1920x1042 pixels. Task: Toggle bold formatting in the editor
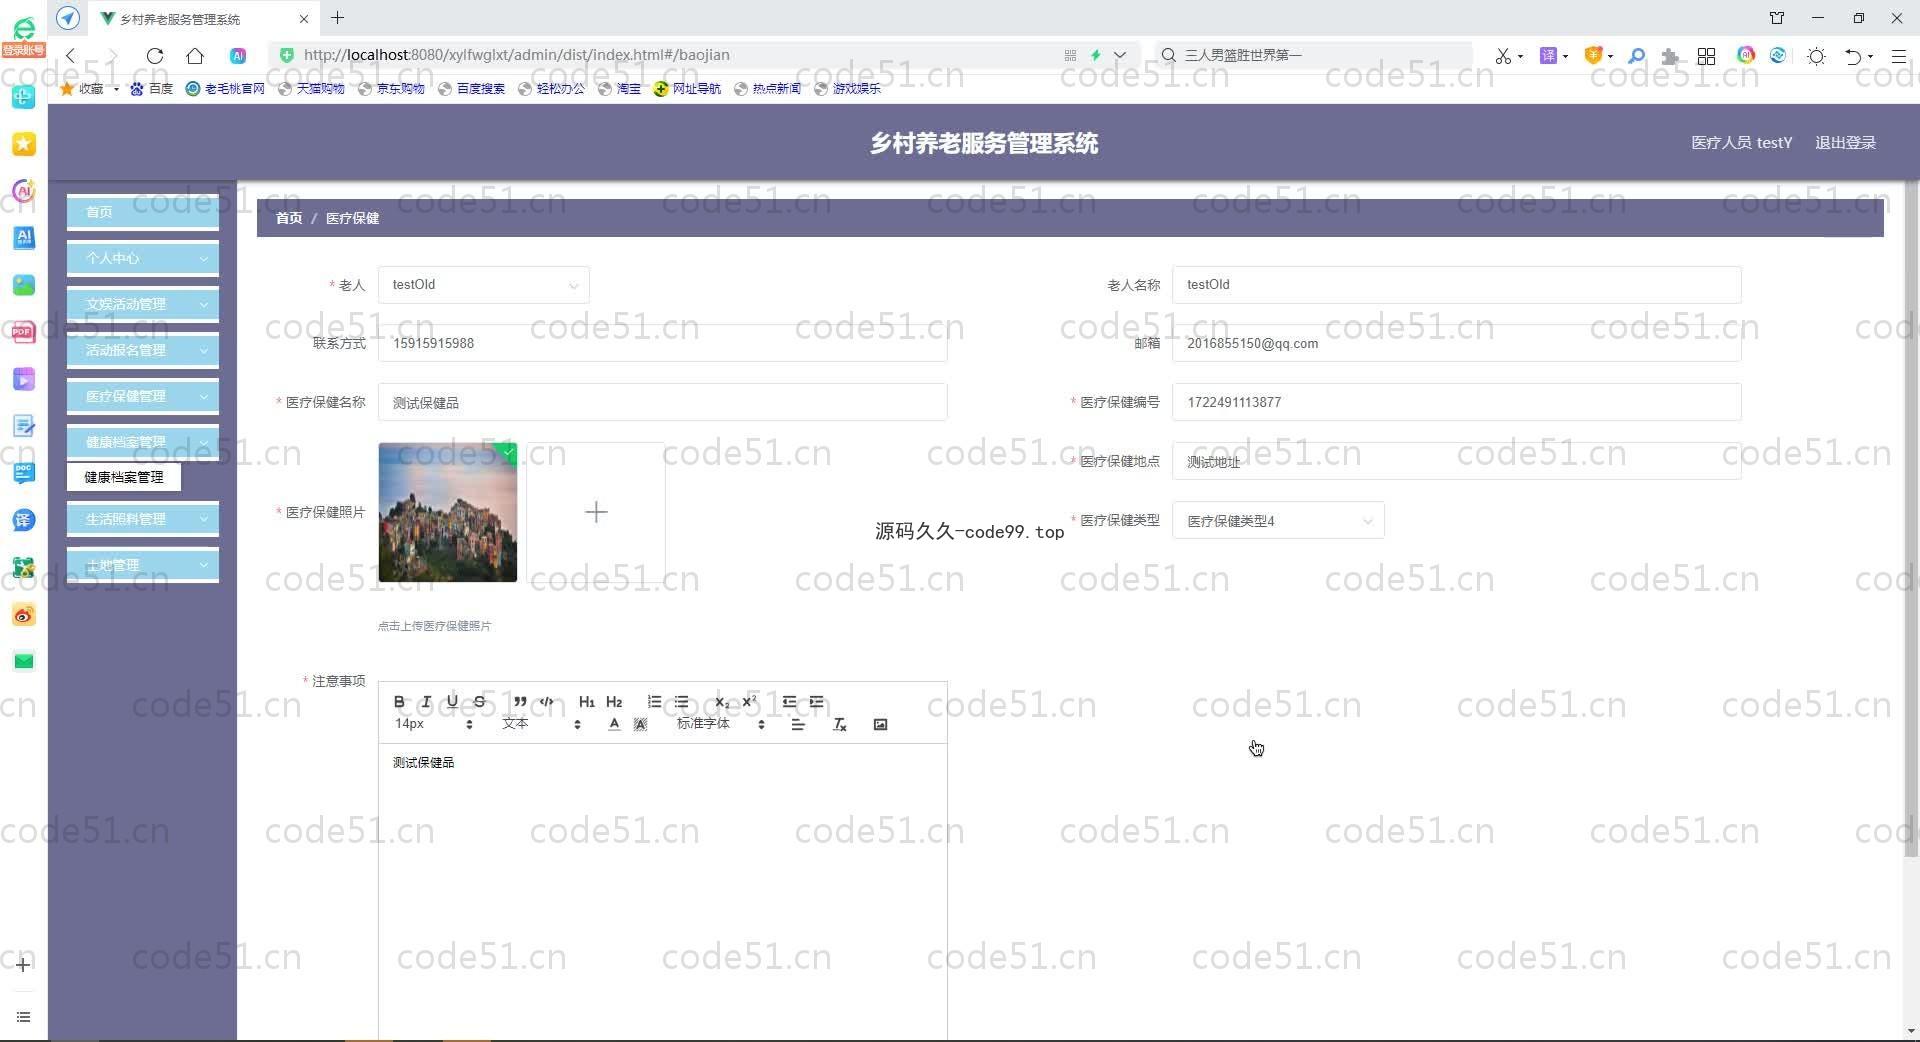(399, 702)
